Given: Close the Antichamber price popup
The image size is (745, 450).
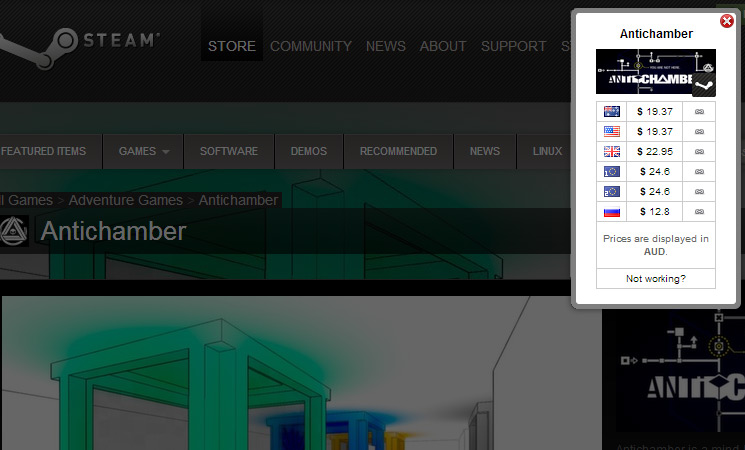Looking at the screenshot, I should 726,21.
